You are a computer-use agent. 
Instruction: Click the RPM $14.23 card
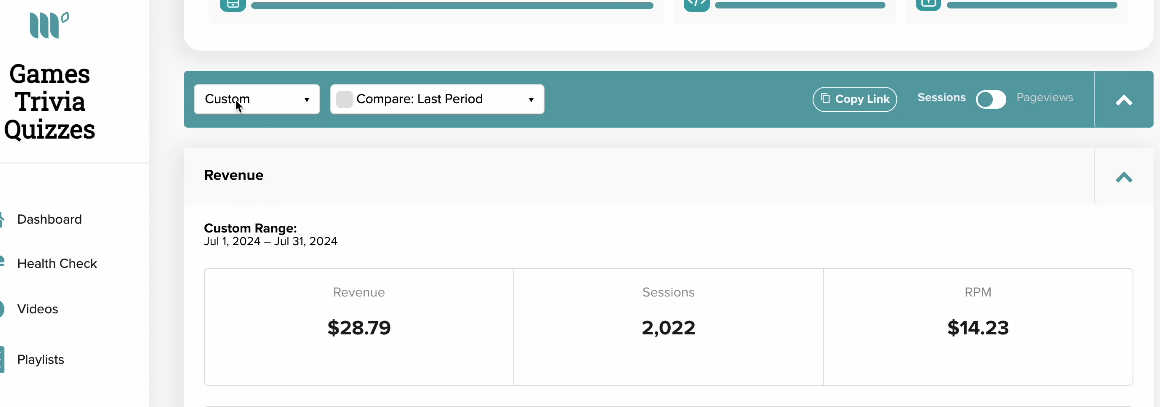point(977,326)
